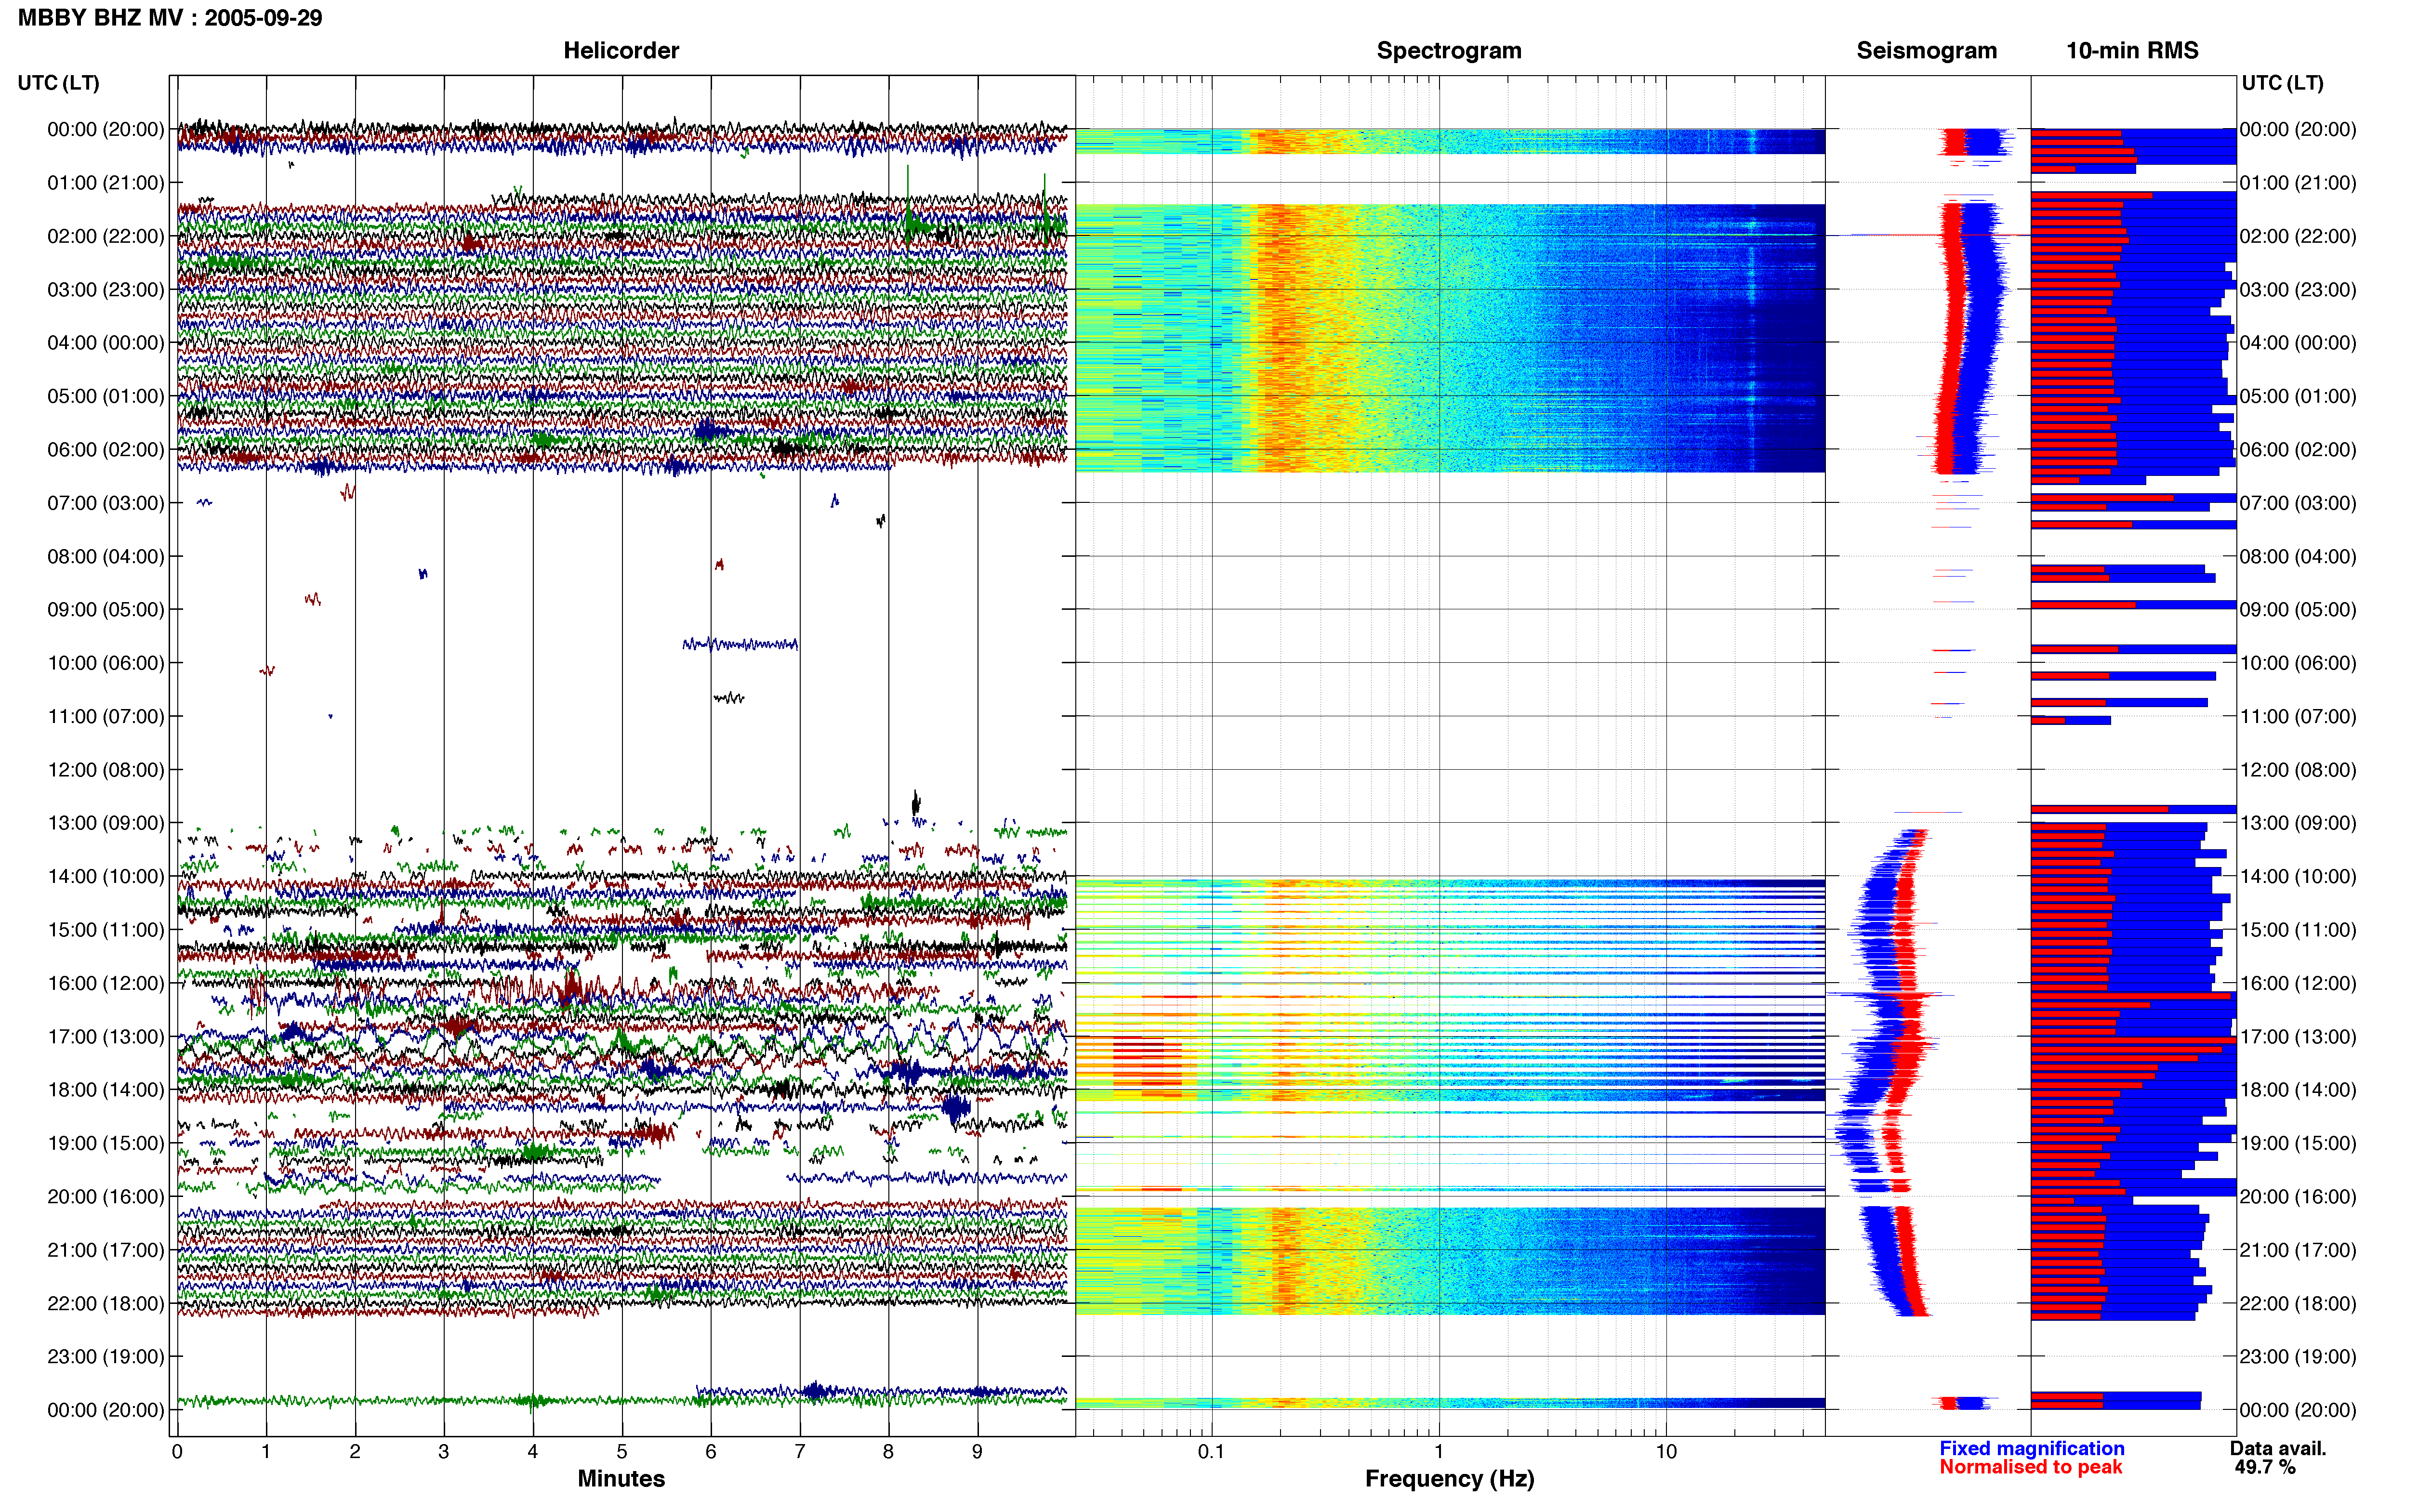
Task: Click the left '23:00 (19:00)' time label
Action: click(x=105, y=1356)
